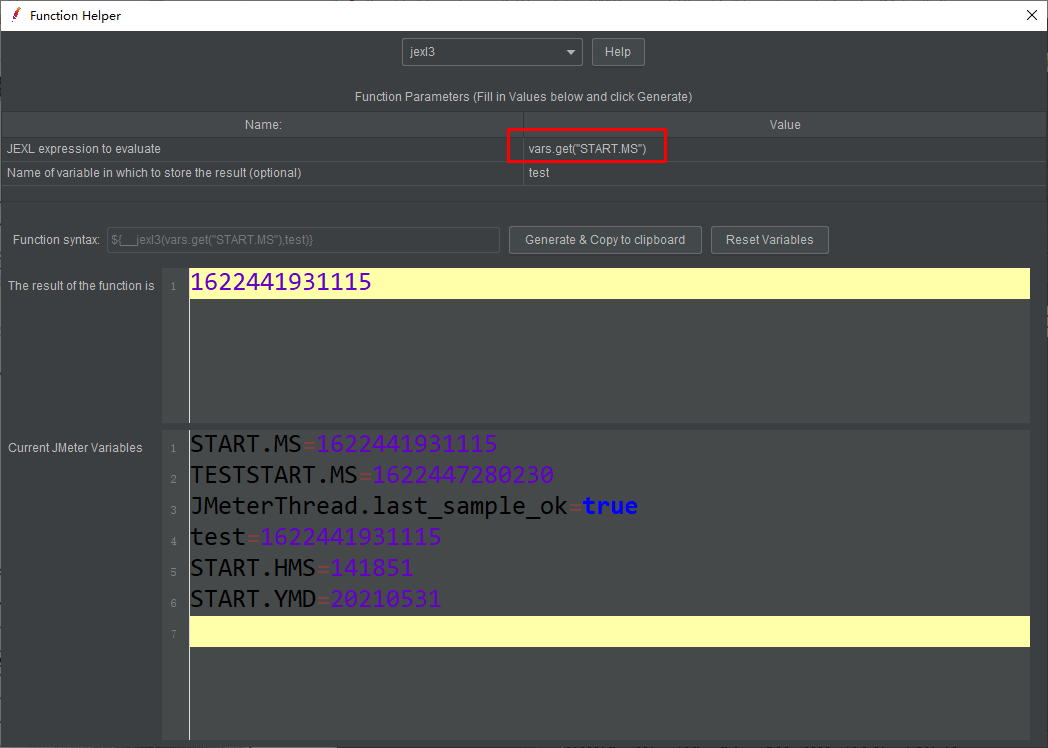The width and height of the screenshot is (1048, 748).
Task: Select the vars.get("START.MS") value cell
Action: [785, 149]
